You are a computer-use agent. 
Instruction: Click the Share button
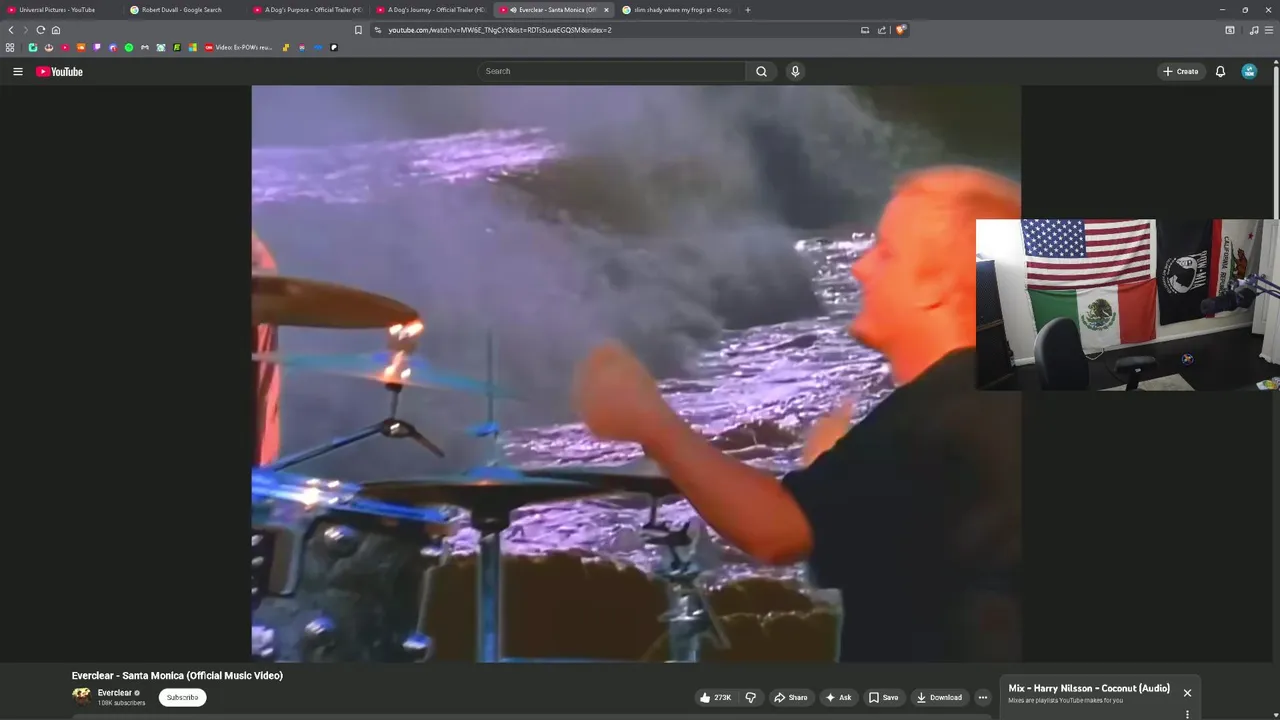[x=791, y=697]
